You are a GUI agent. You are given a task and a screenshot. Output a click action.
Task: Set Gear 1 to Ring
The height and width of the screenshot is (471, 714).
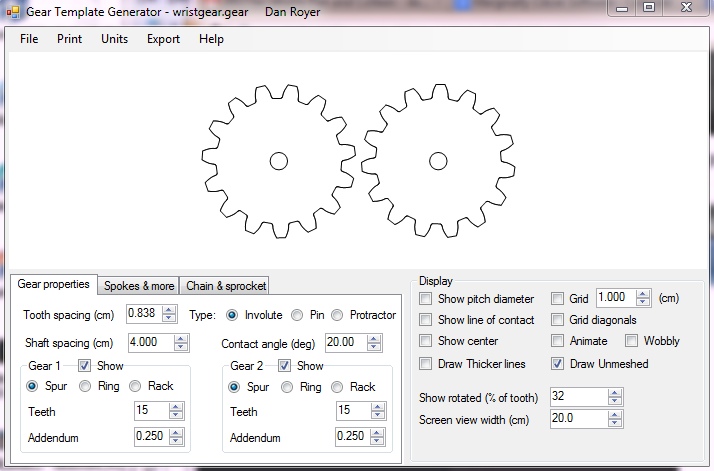(x=85, y=386)
